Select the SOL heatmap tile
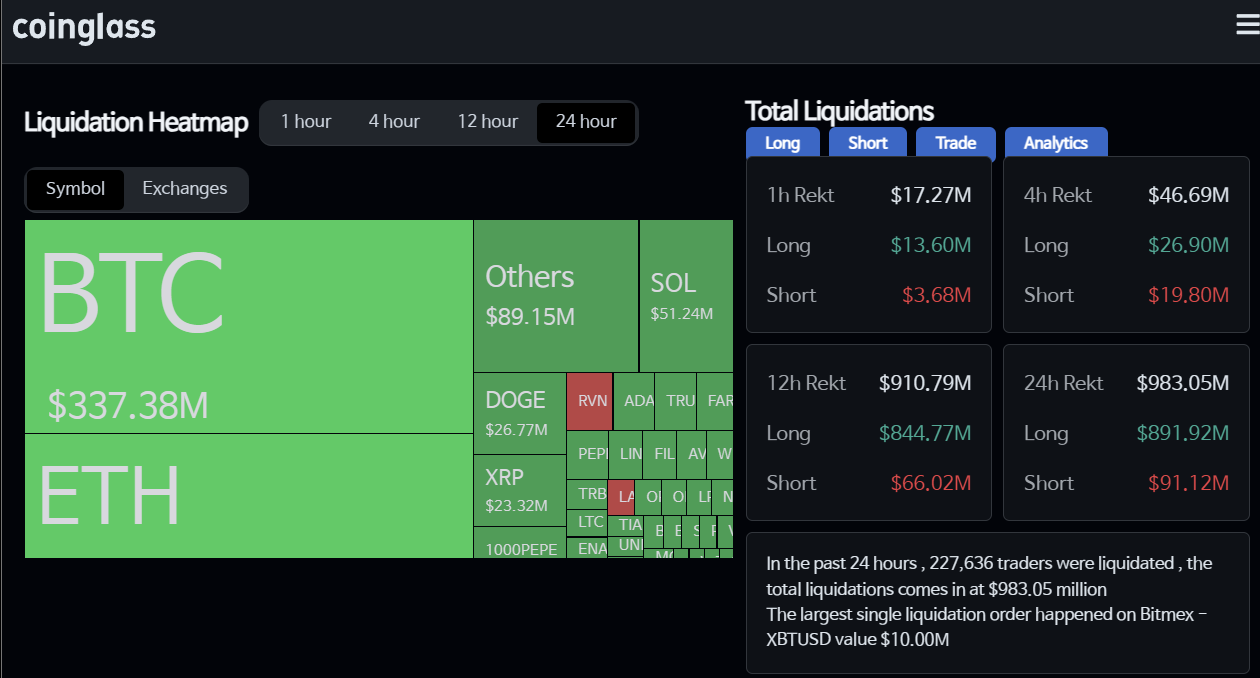This screenshot has width=1260, height=678. [x=686, y=296]
